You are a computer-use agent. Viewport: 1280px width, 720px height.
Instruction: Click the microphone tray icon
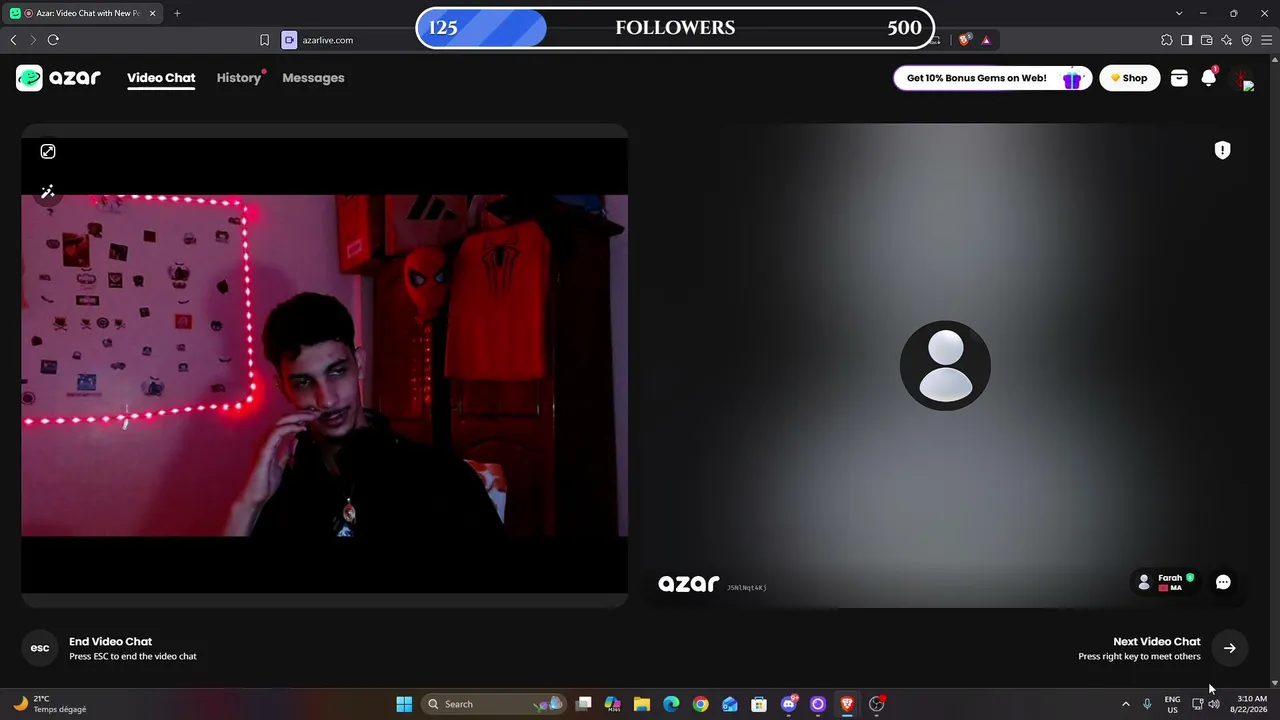coord(1147,704)
